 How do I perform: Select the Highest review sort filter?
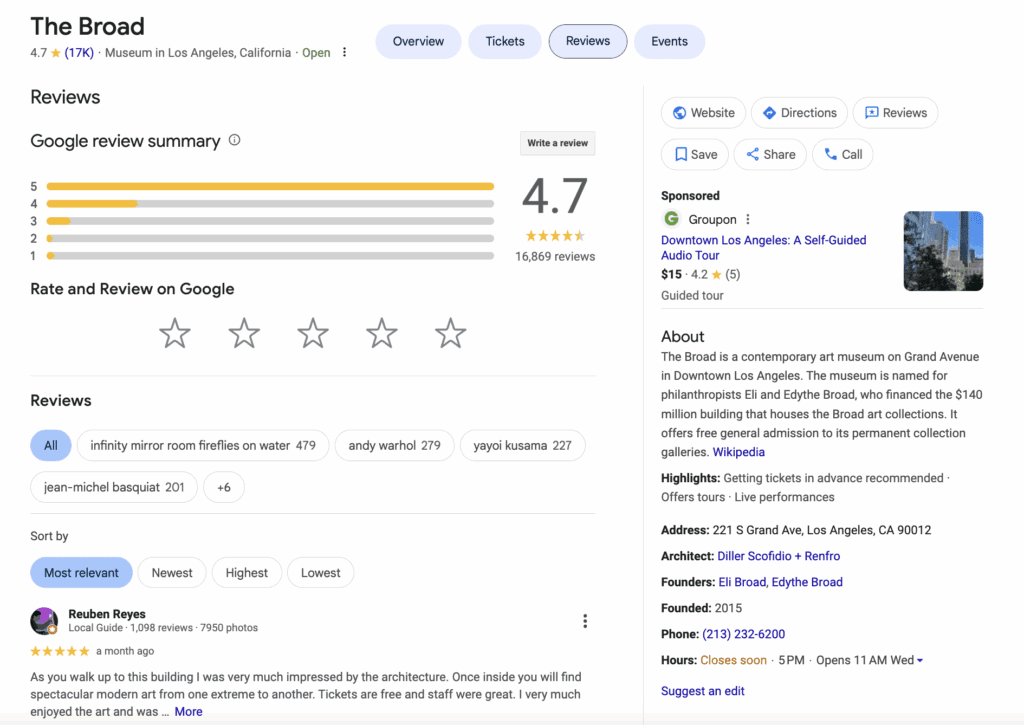(x=246, y=572)
